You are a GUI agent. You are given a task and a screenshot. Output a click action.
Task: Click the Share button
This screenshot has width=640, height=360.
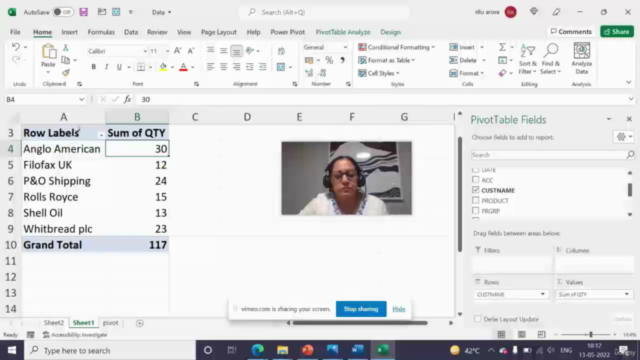tap(617, 31)
